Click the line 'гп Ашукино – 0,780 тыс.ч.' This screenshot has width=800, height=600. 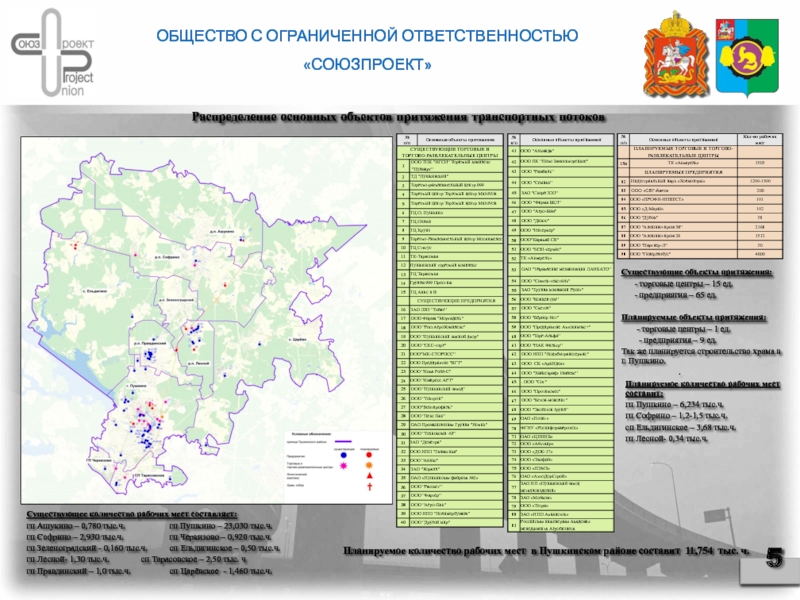pos(76,526)
